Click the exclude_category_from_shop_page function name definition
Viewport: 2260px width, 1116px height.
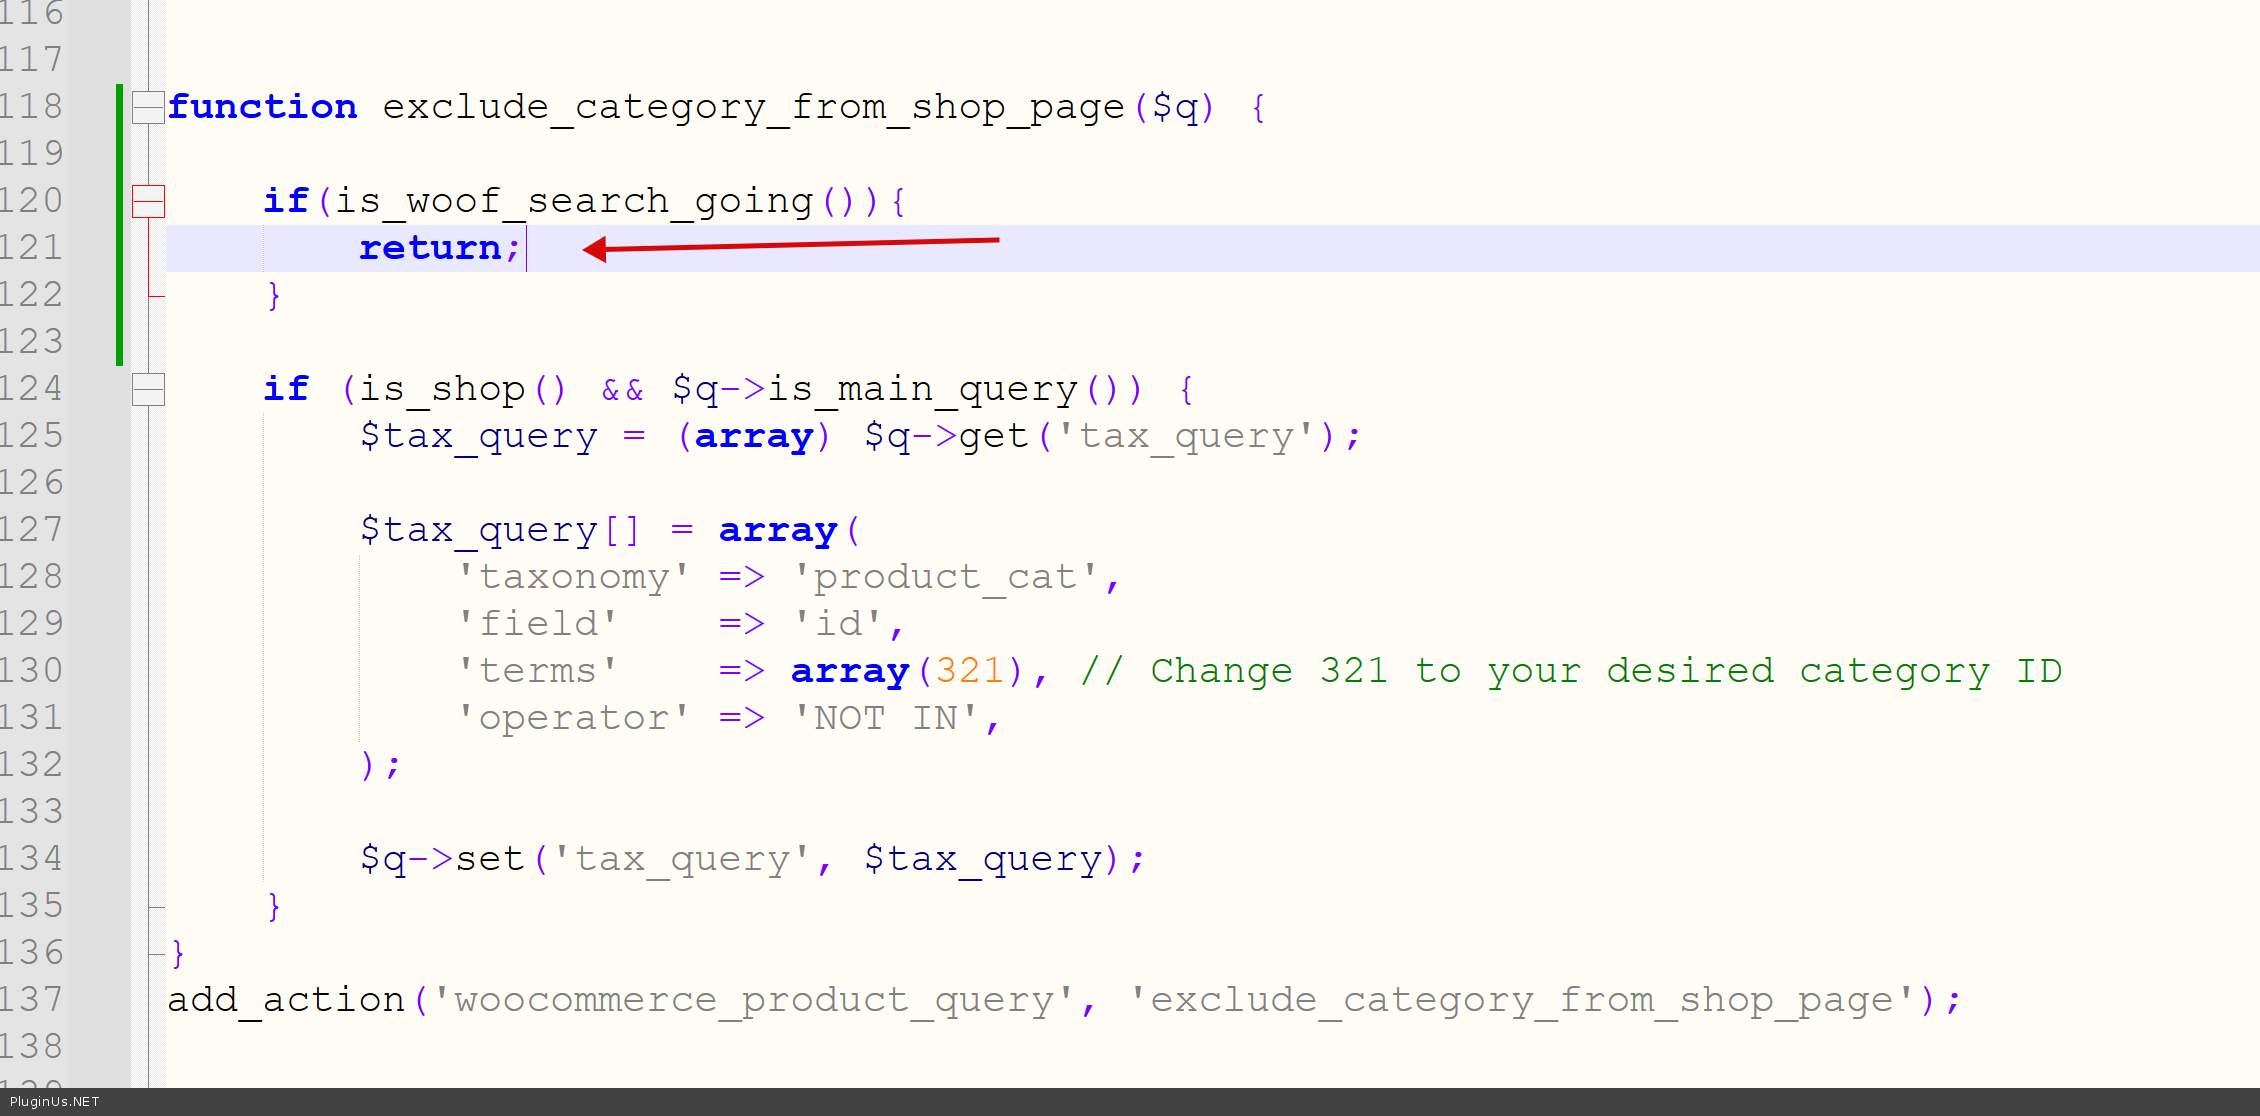(753, 107)
